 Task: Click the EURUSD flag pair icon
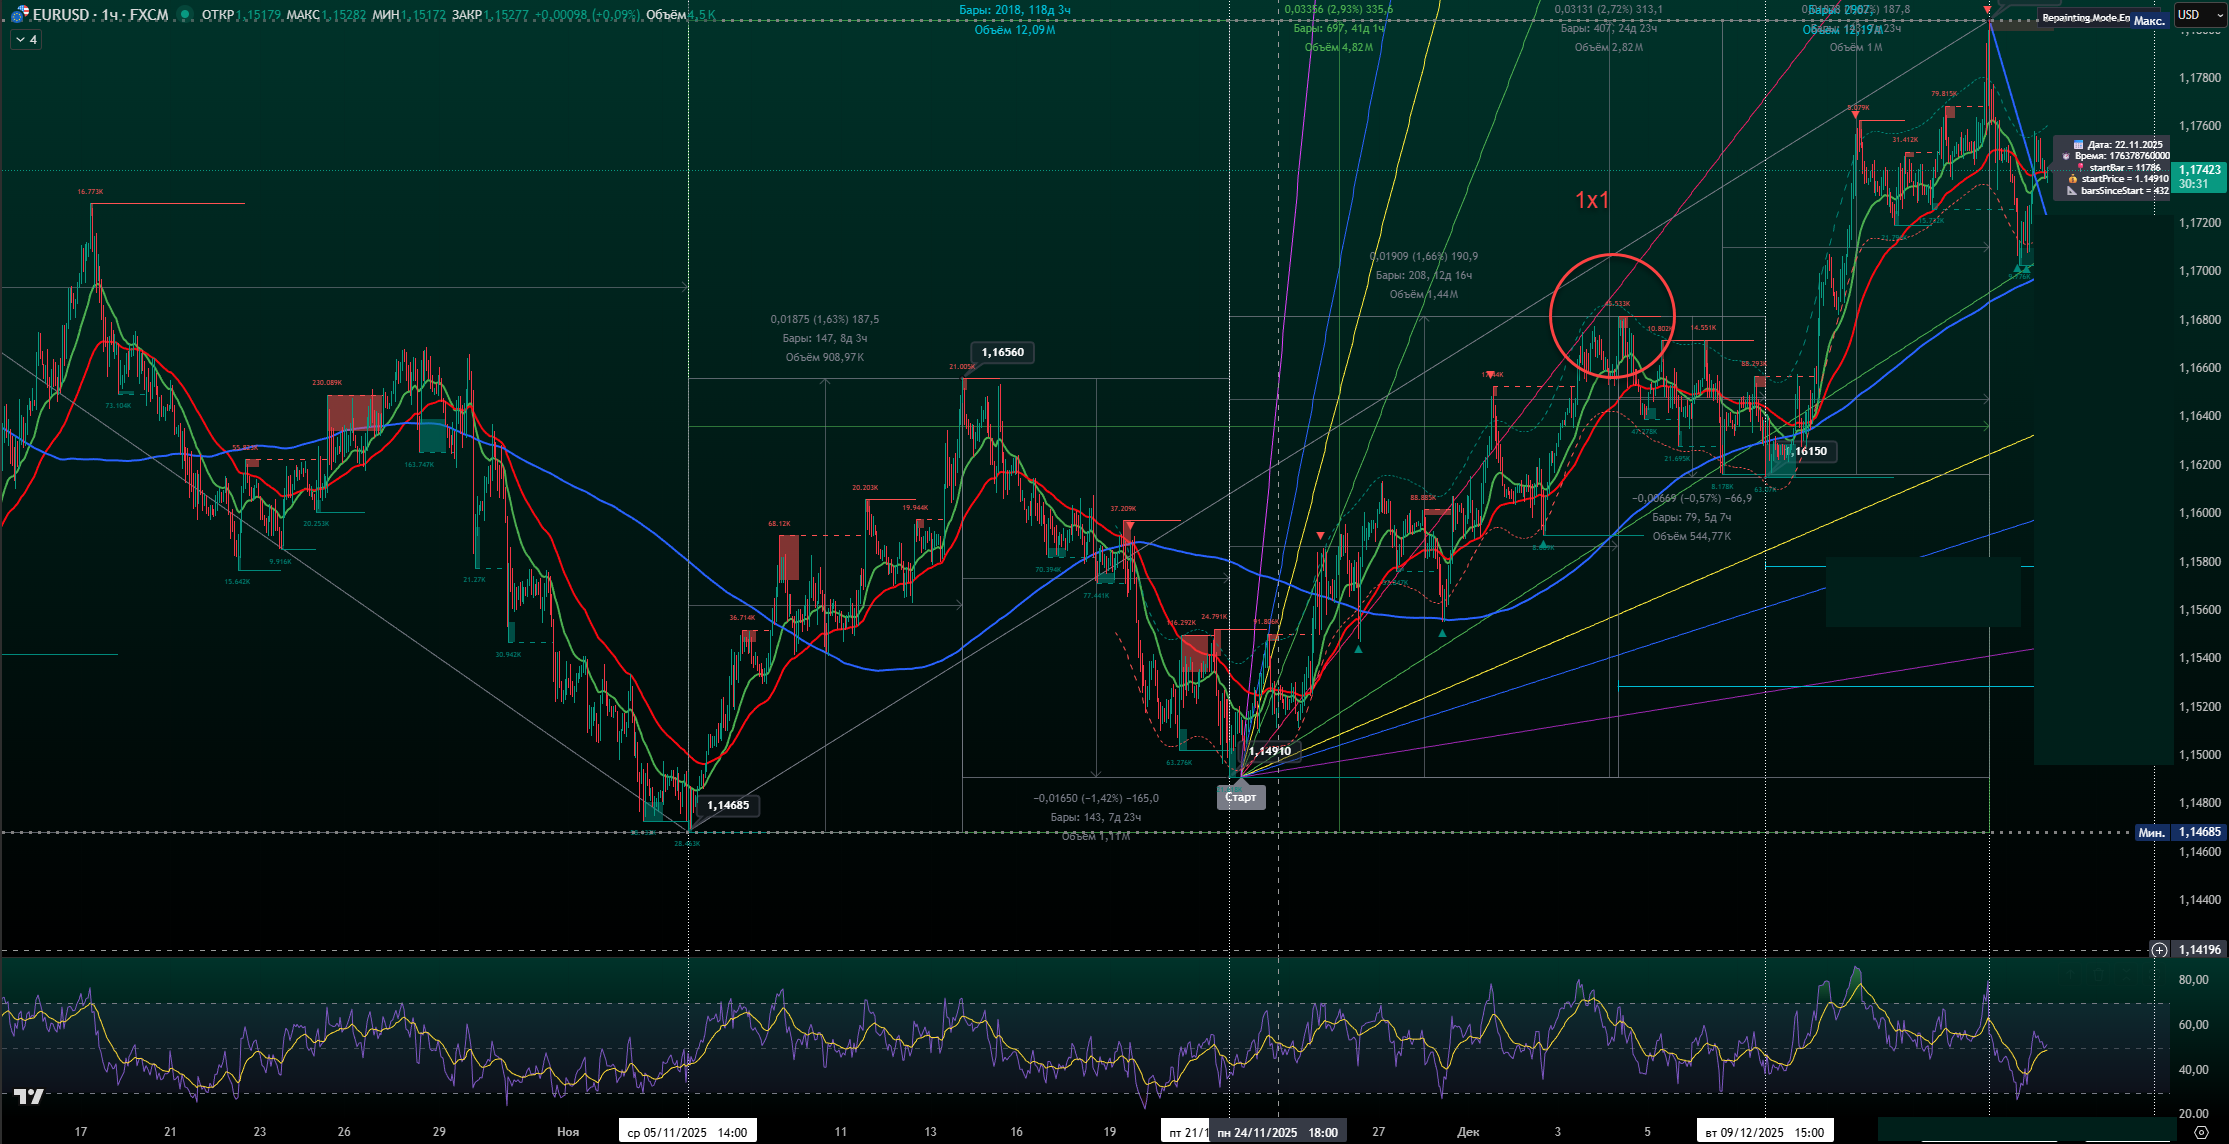pos(20,14)
